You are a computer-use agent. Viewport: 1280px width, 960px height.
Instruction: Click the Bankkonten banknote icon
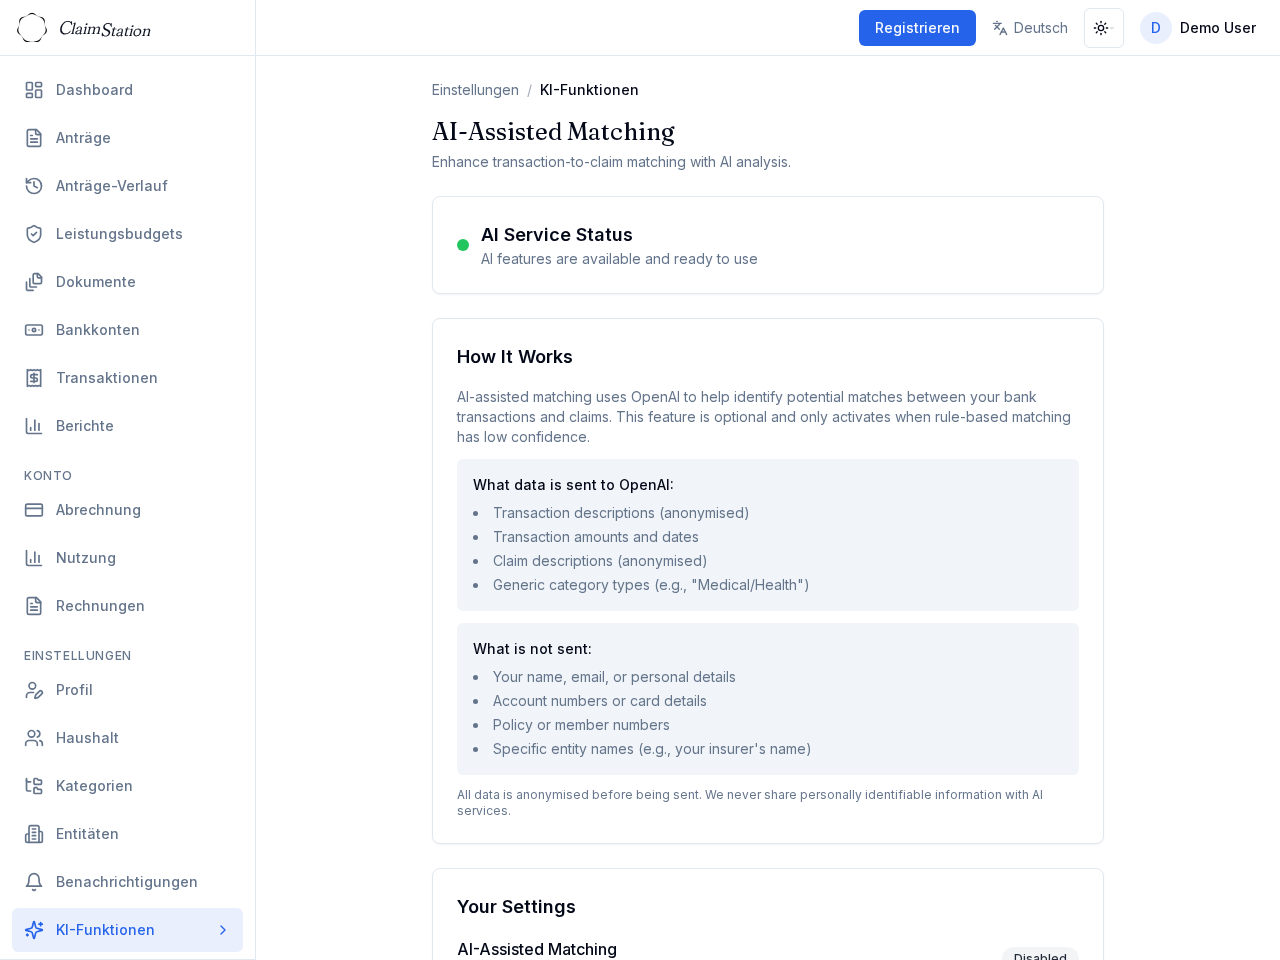pos(34,330)
